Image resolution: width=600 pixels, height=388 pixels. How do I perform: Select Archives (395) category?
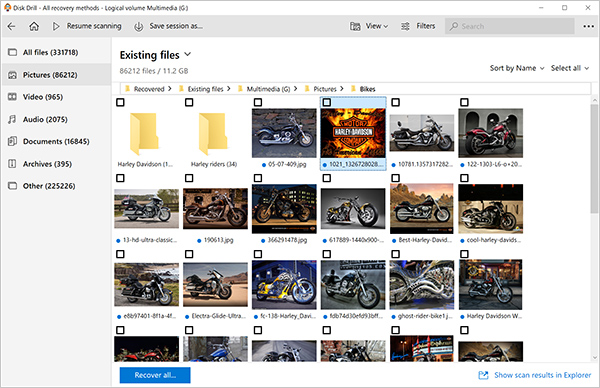[56, 164]
